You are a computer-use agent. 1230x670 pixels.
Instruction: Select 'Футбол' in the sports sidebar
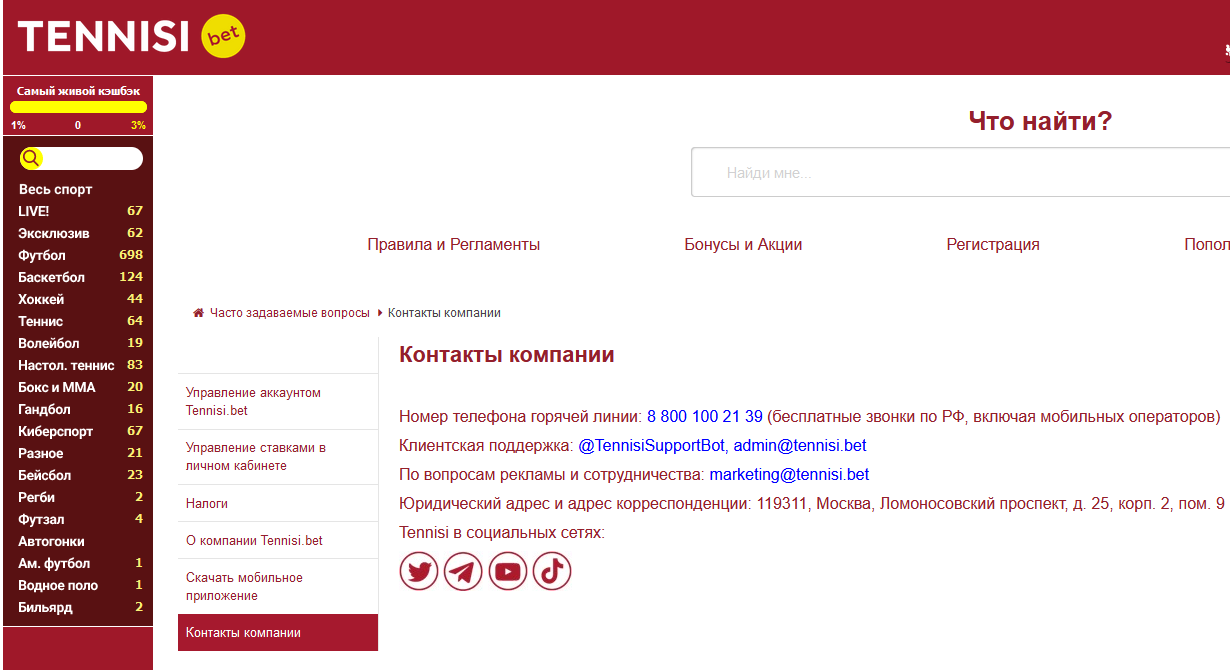tap(42, 255)
